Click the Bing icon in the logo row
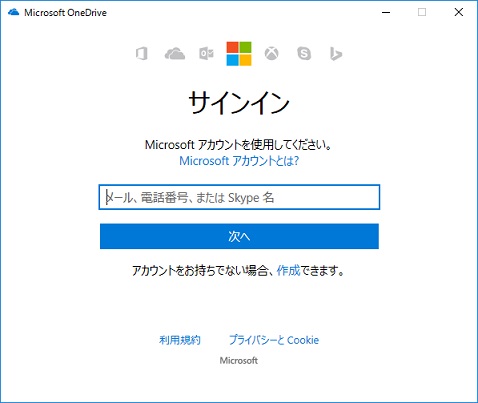The height and width of the screenshot is (403, 478). [336, 54]
